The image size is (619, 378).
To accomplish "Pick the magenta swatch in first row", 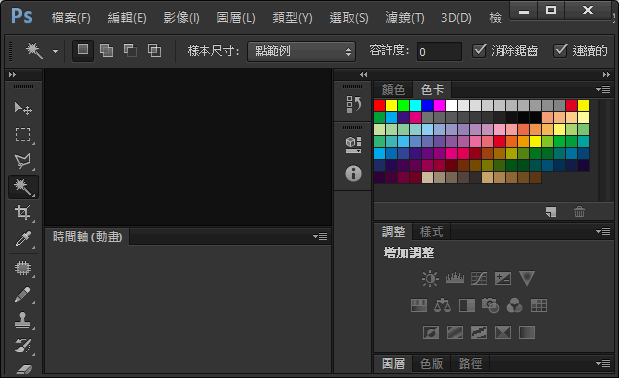I will (x=439, y=105).
